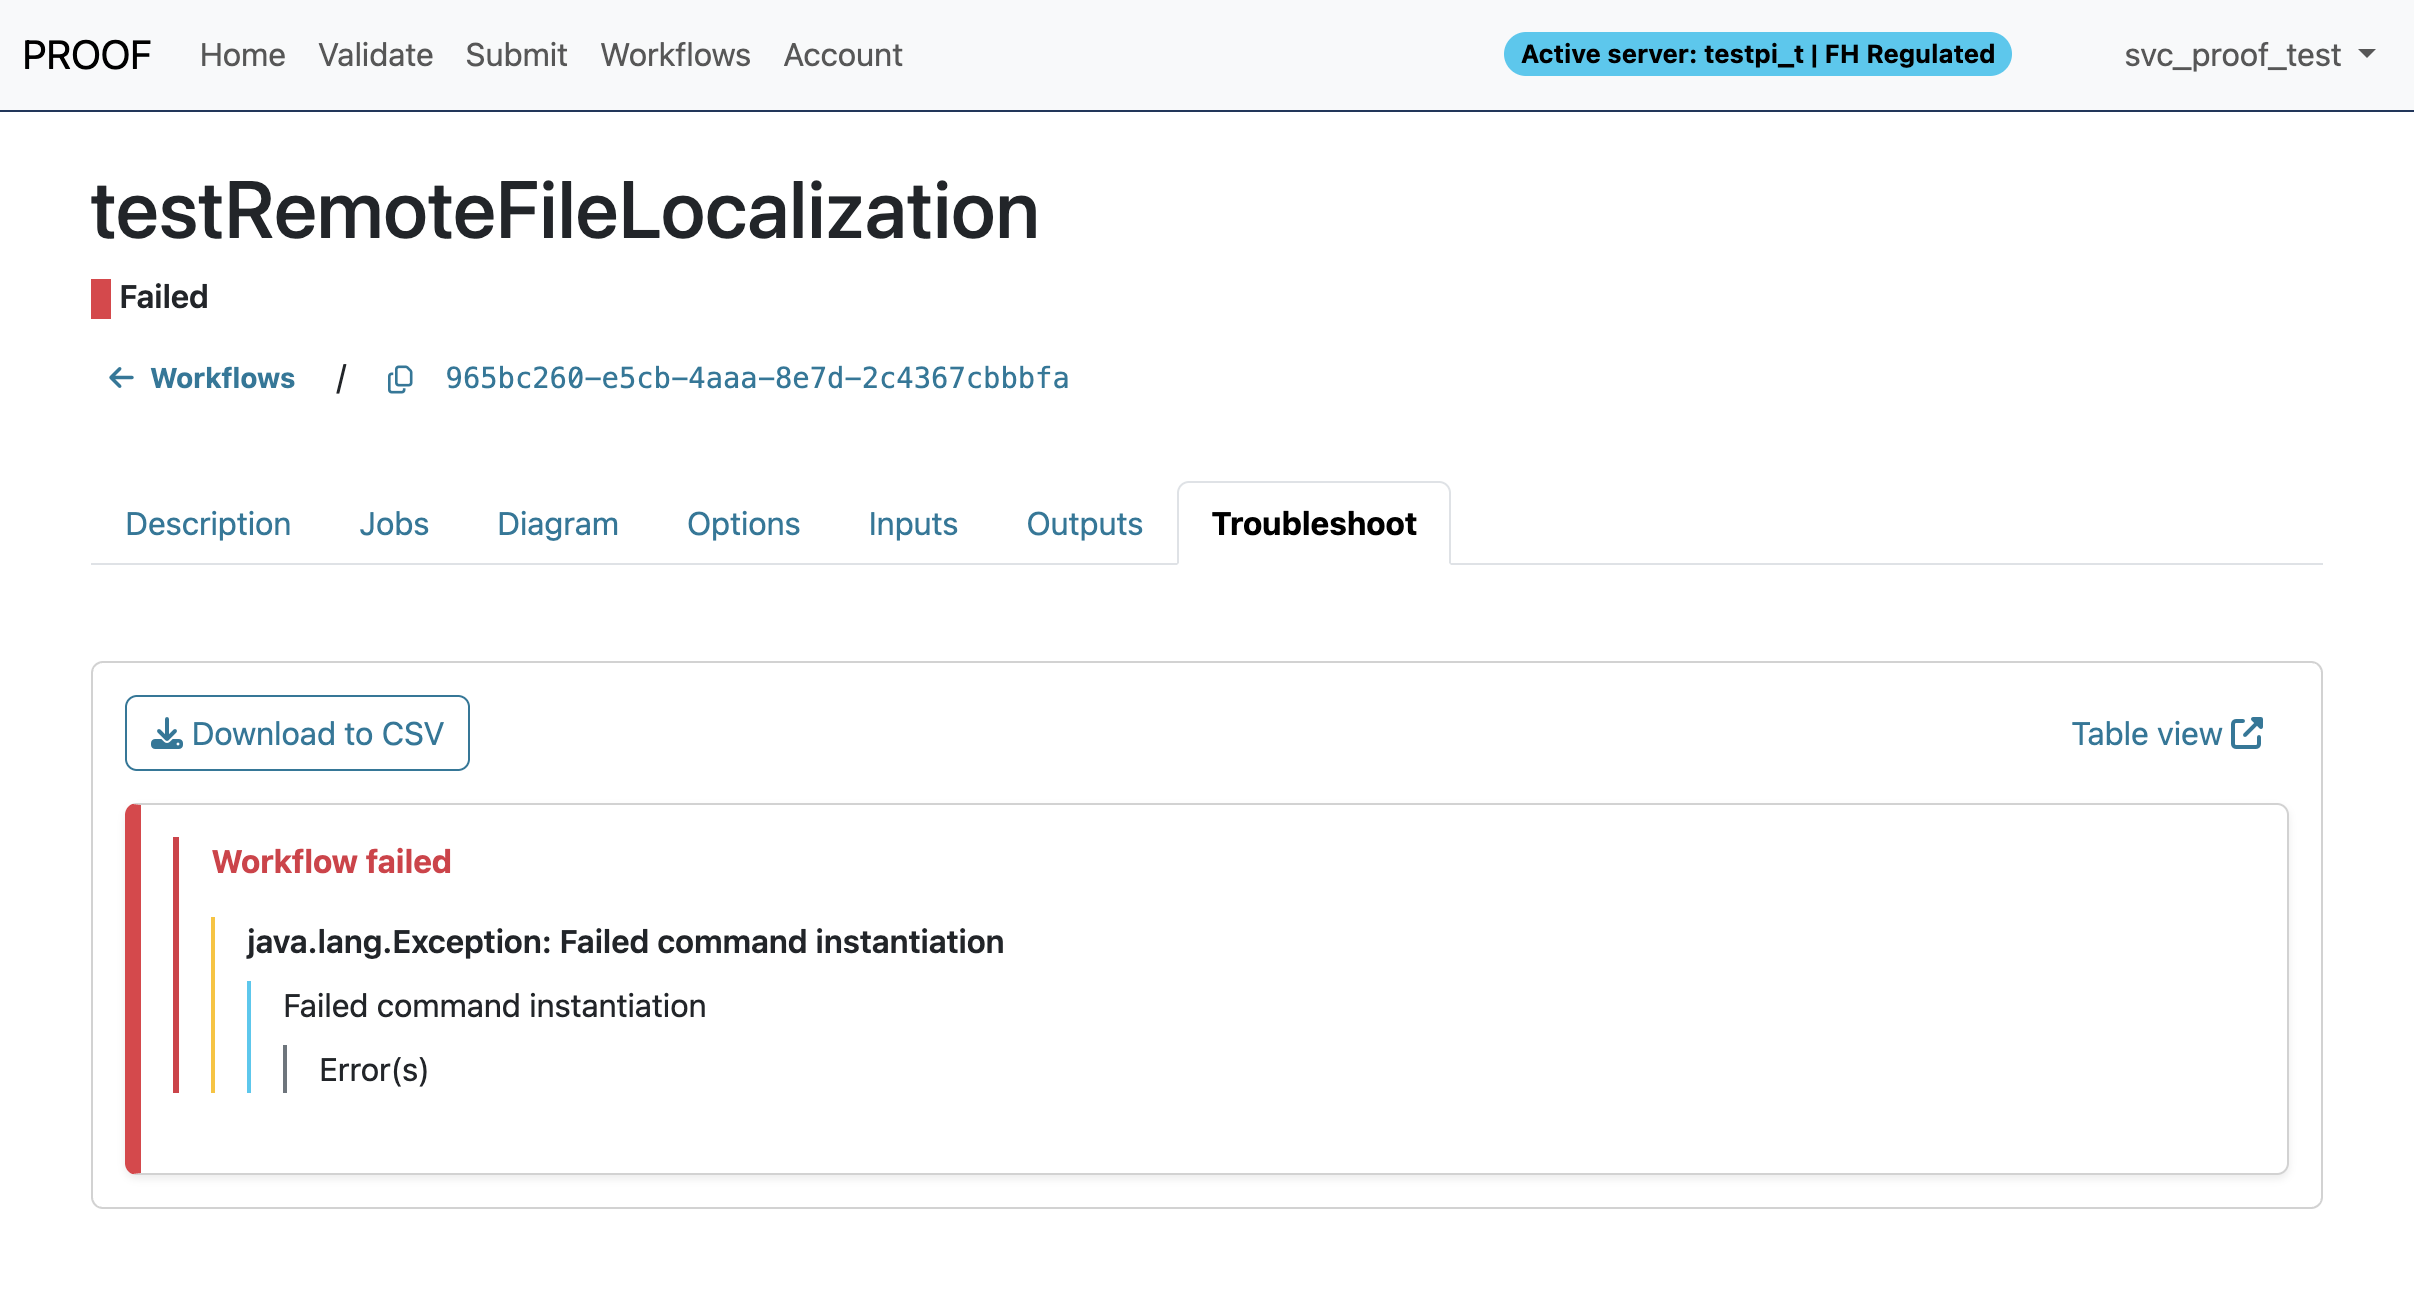This screenshot has height=1300, width=2414.
Task: View the workflow Diagram tab
Action: click(x=558, y=523)
